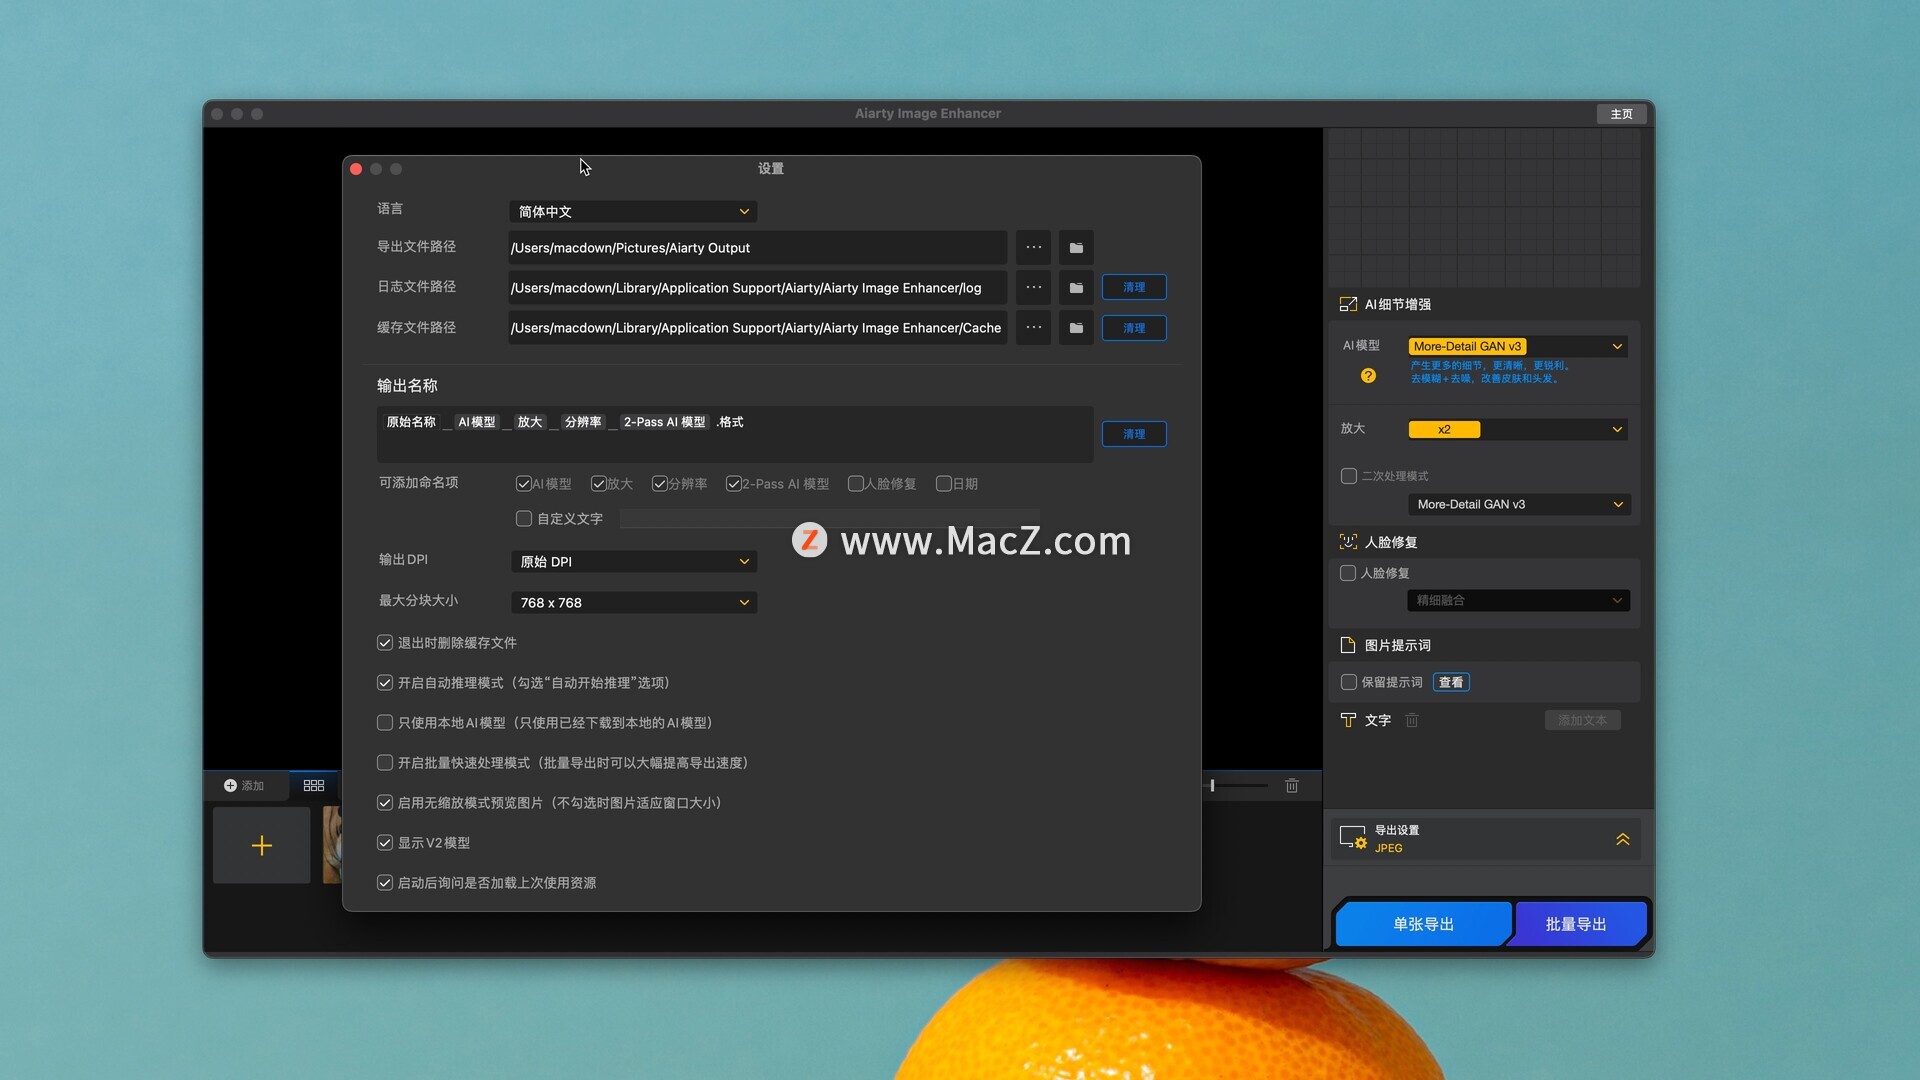The image size is (1920, 1080).
Task: Click 清理 button for log path
Action: pos(1134,288)
